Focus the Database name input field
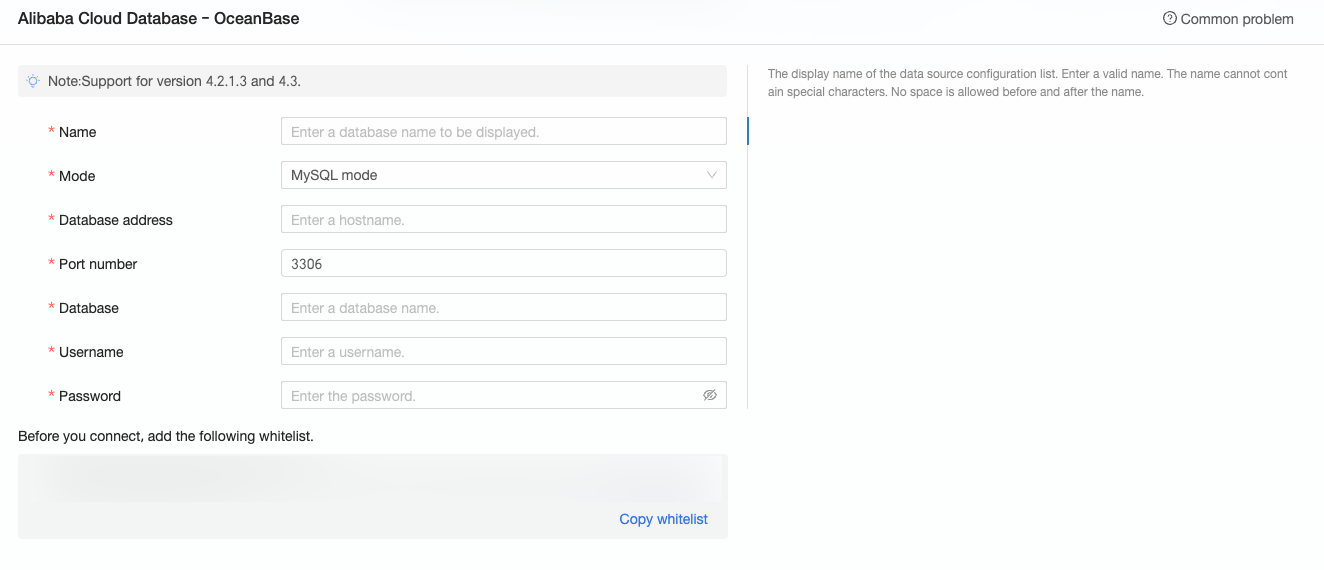The image size is (1324, 570). 504,307
